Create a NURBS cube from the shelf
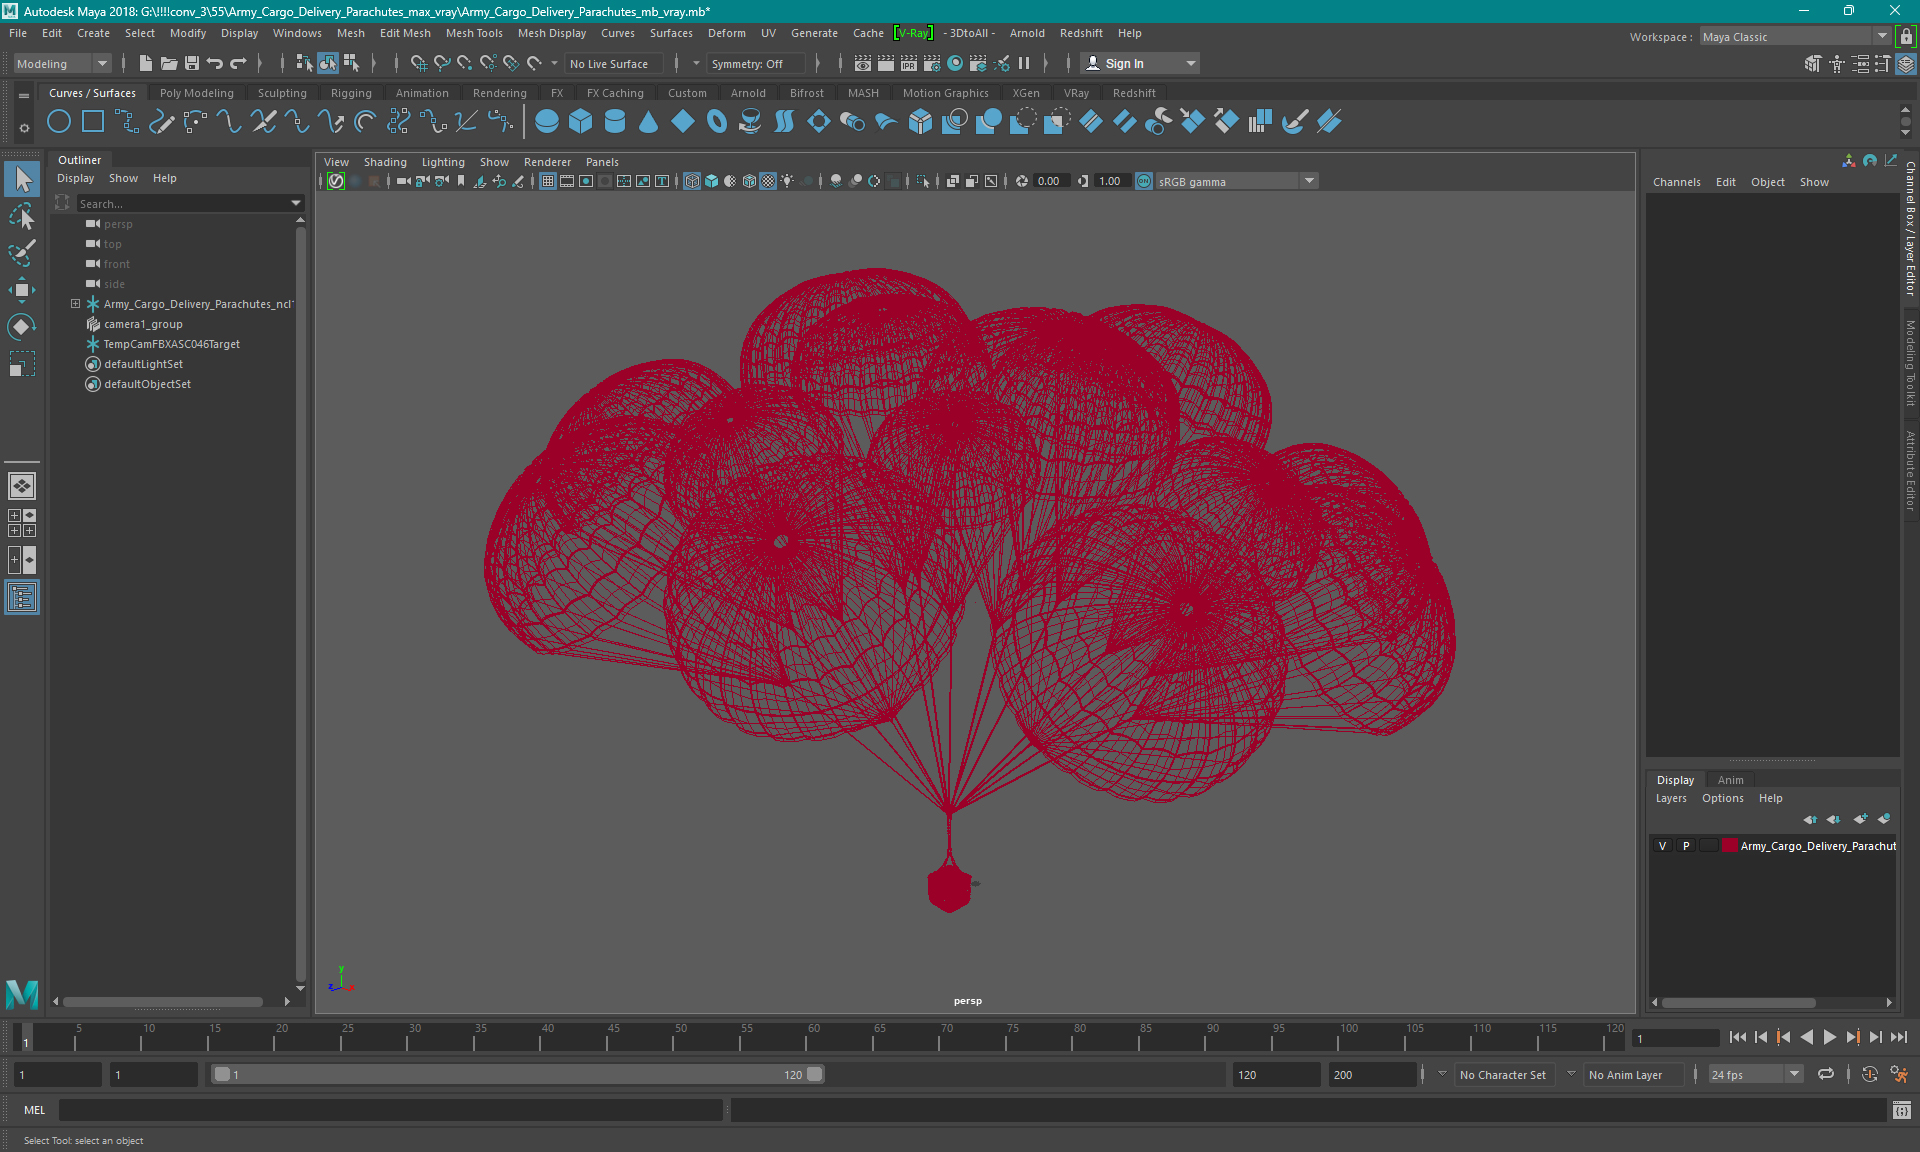Image resolution: width=1920 pixels, height=1152 pixels. pos(580,122)
